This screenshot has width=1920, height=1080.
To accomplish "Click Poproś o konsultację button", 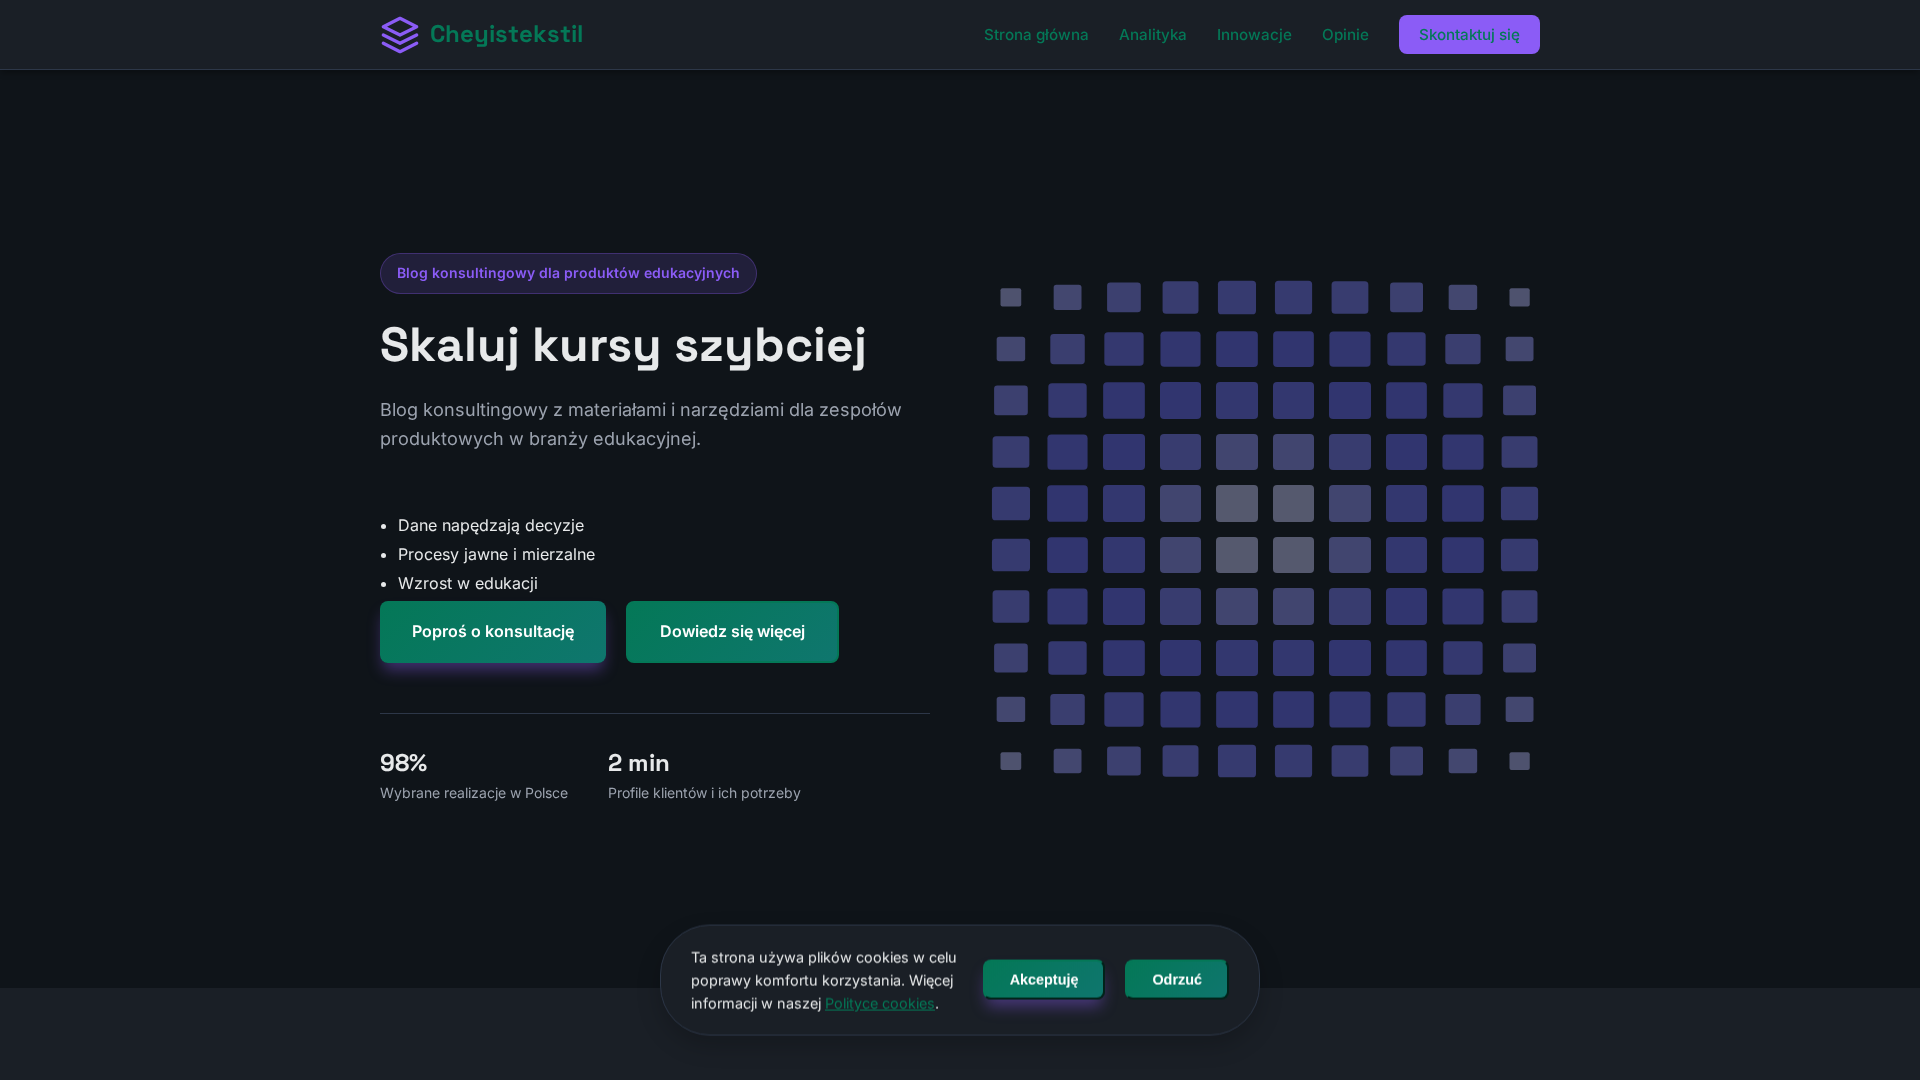I will pos(493,632).
